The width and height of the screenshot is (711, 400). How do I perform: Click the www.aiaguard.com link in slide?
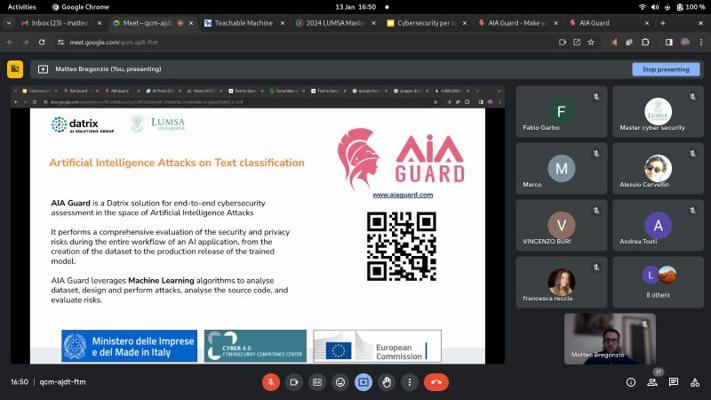coord(403,195)
